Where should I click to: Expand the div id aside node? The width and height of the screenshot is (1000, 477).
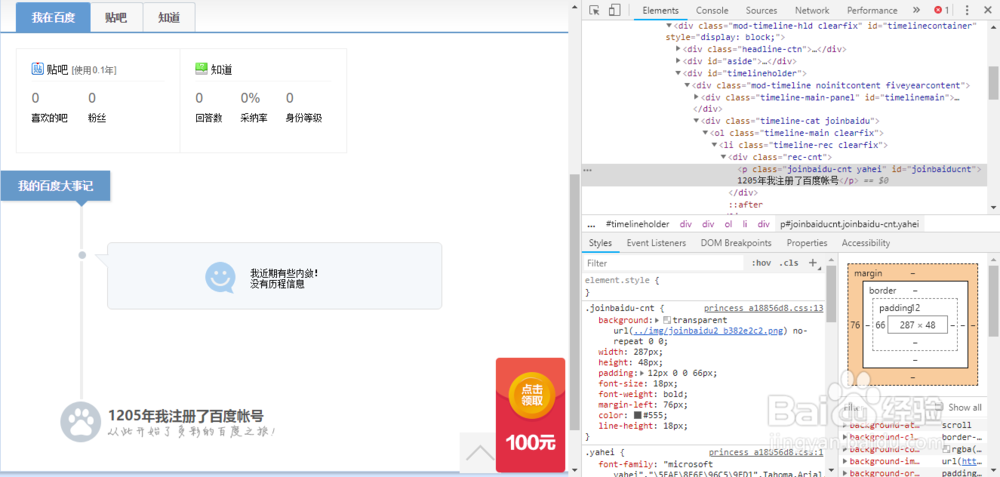(x=679, y=61)
